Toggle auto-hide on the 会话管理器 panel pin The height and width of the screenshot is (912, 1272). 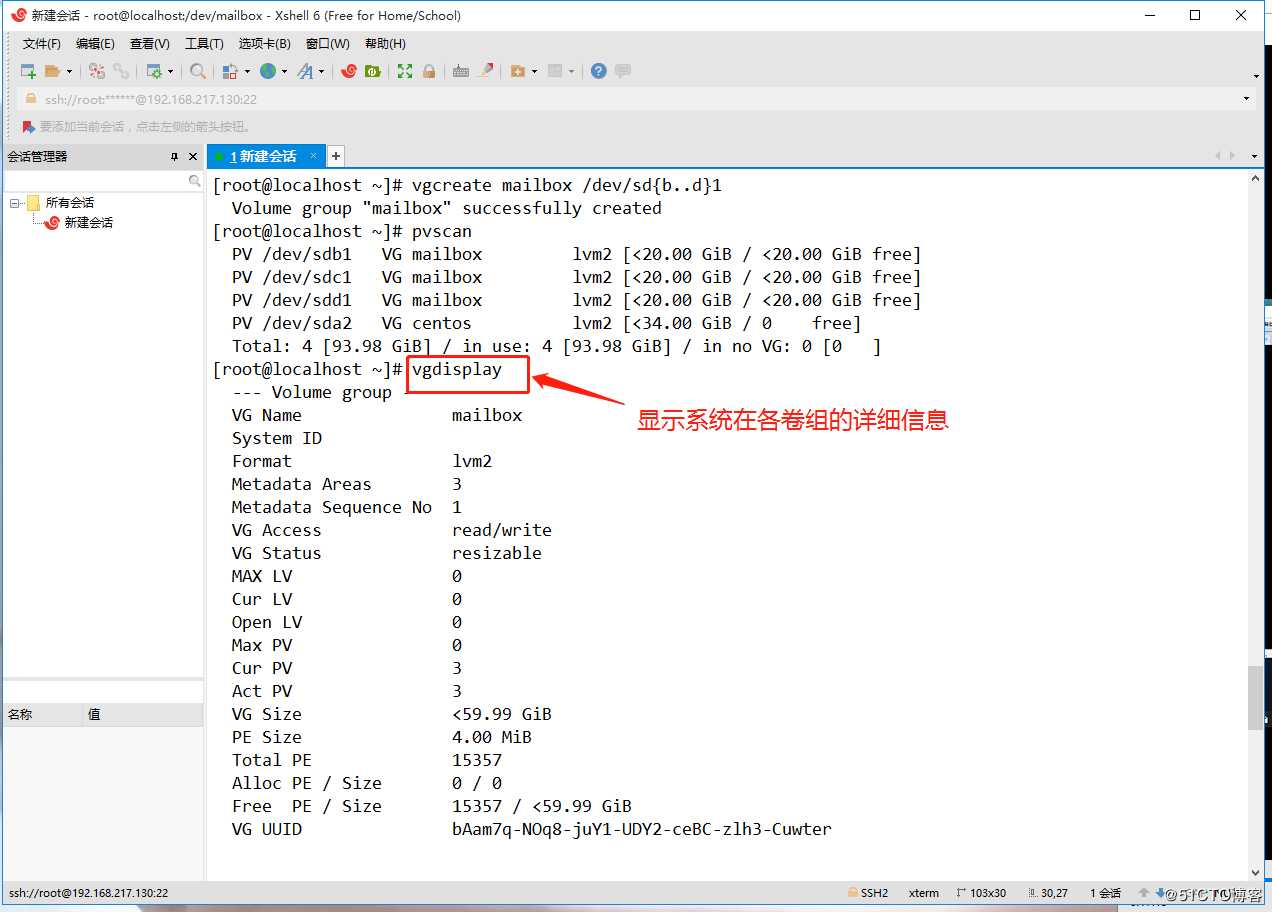(x=177, y=156)
